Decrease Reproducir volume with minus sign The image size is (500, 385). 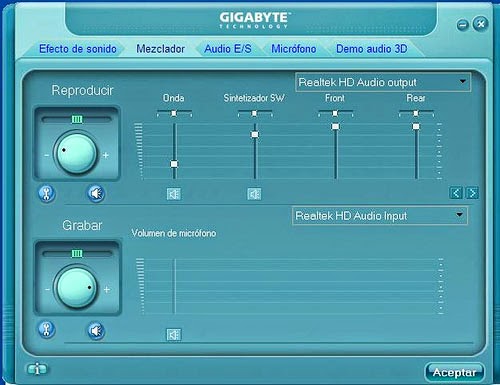[x=47, y=155]
